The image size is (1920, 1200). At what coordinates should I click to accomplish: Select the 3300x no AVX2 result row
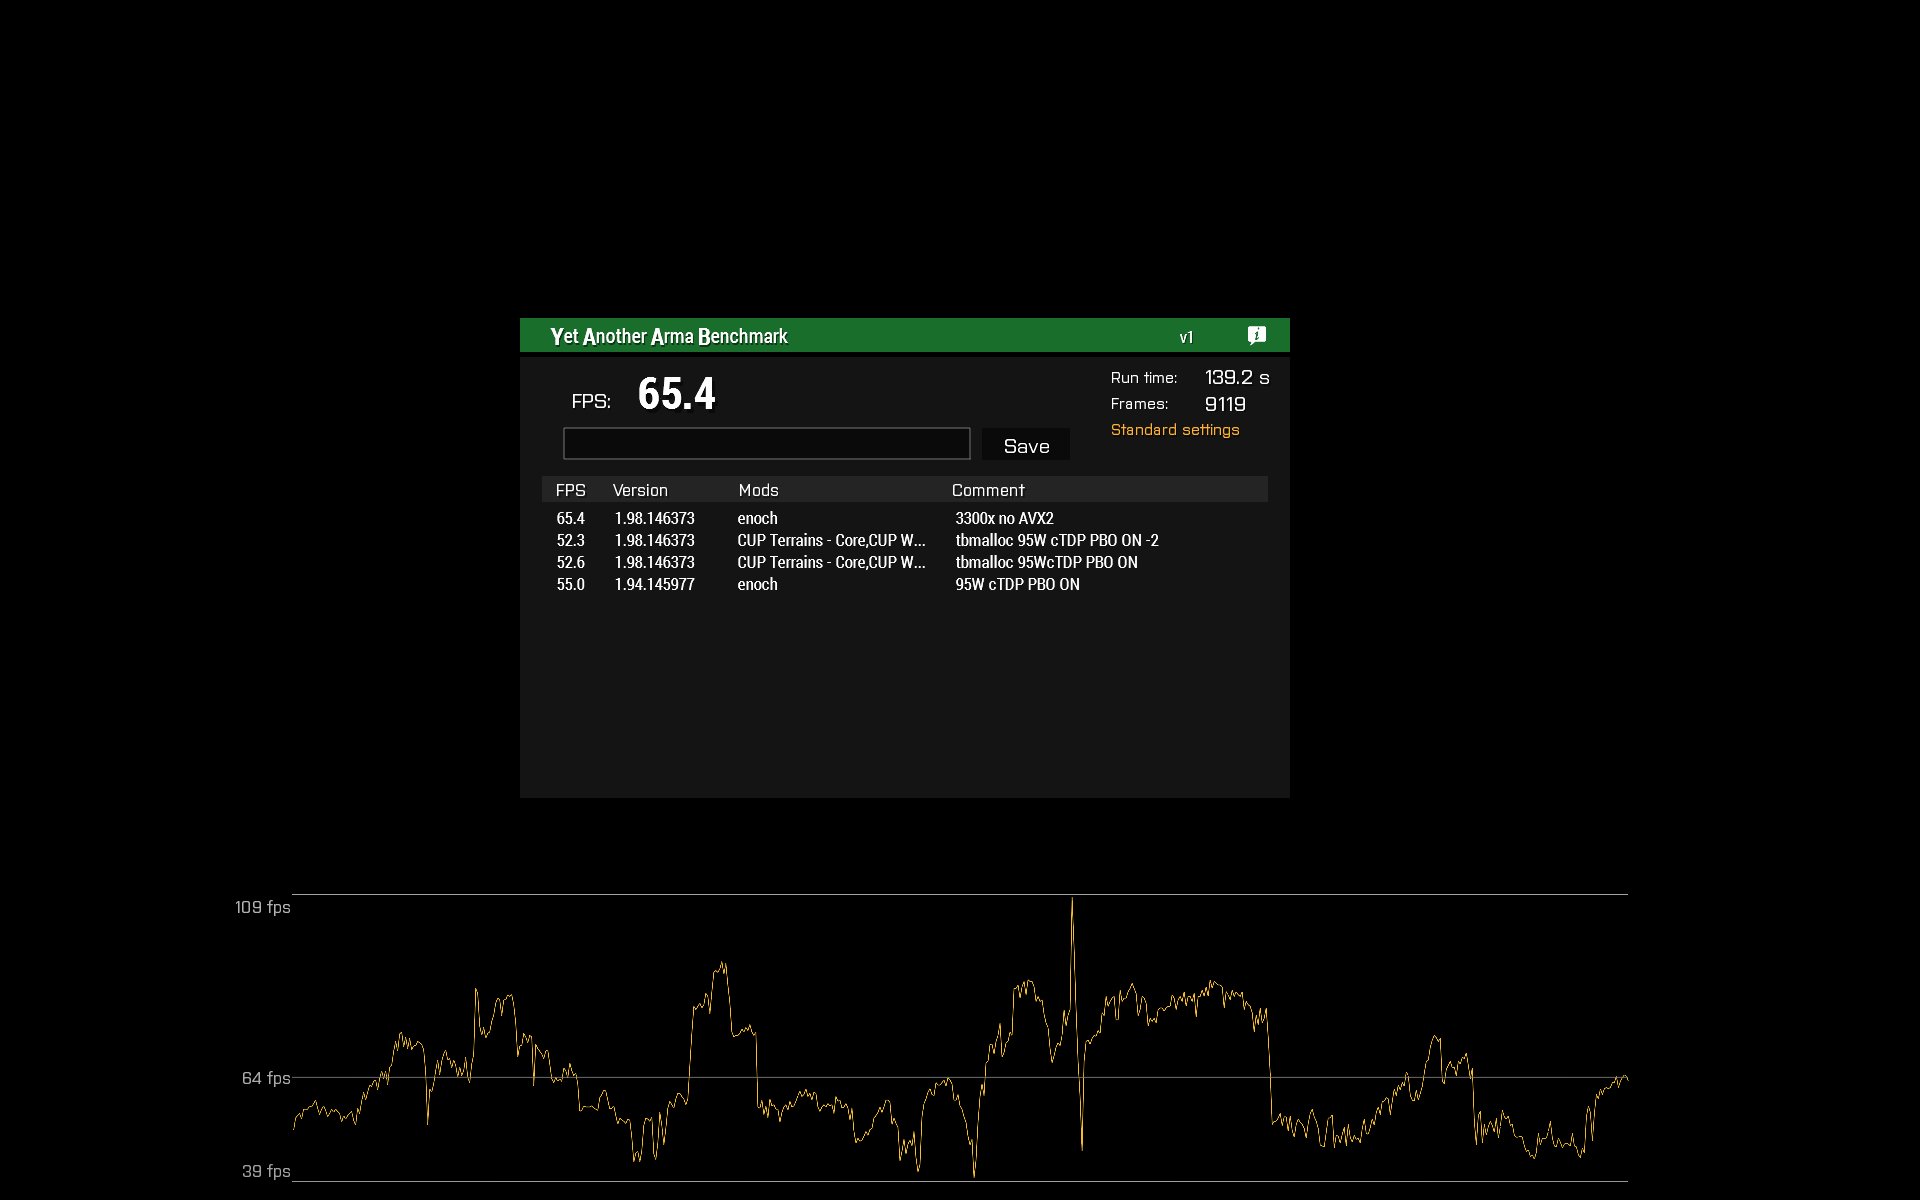tap(1004, 518)
